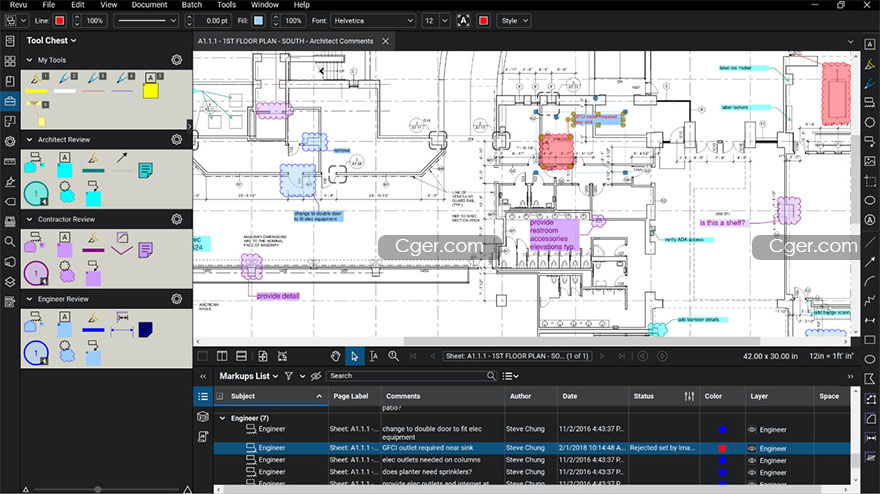Toggle layer eye for 'change to double door' row
The height and width of the screenshot is (494, 880).
pos(752,429)
